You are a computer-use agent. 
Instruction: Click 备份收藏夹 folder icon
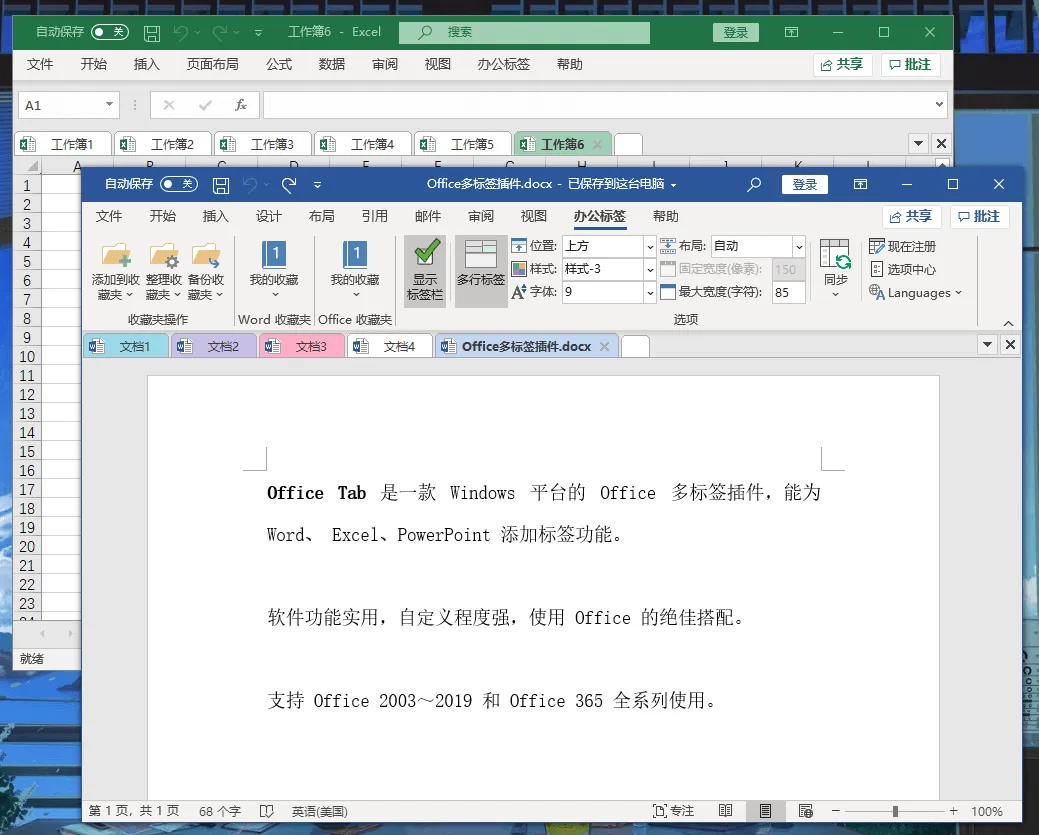(206, 255)
